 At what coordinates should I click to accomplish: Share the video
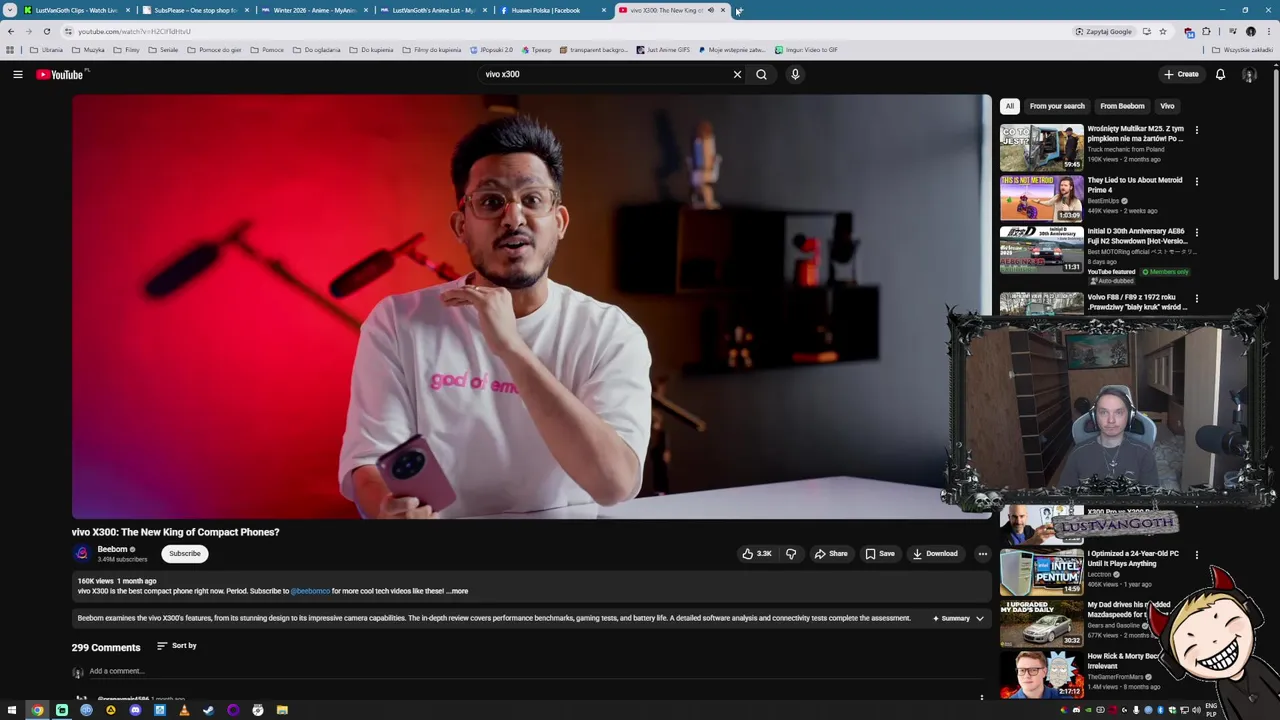(x=831, y=554)
